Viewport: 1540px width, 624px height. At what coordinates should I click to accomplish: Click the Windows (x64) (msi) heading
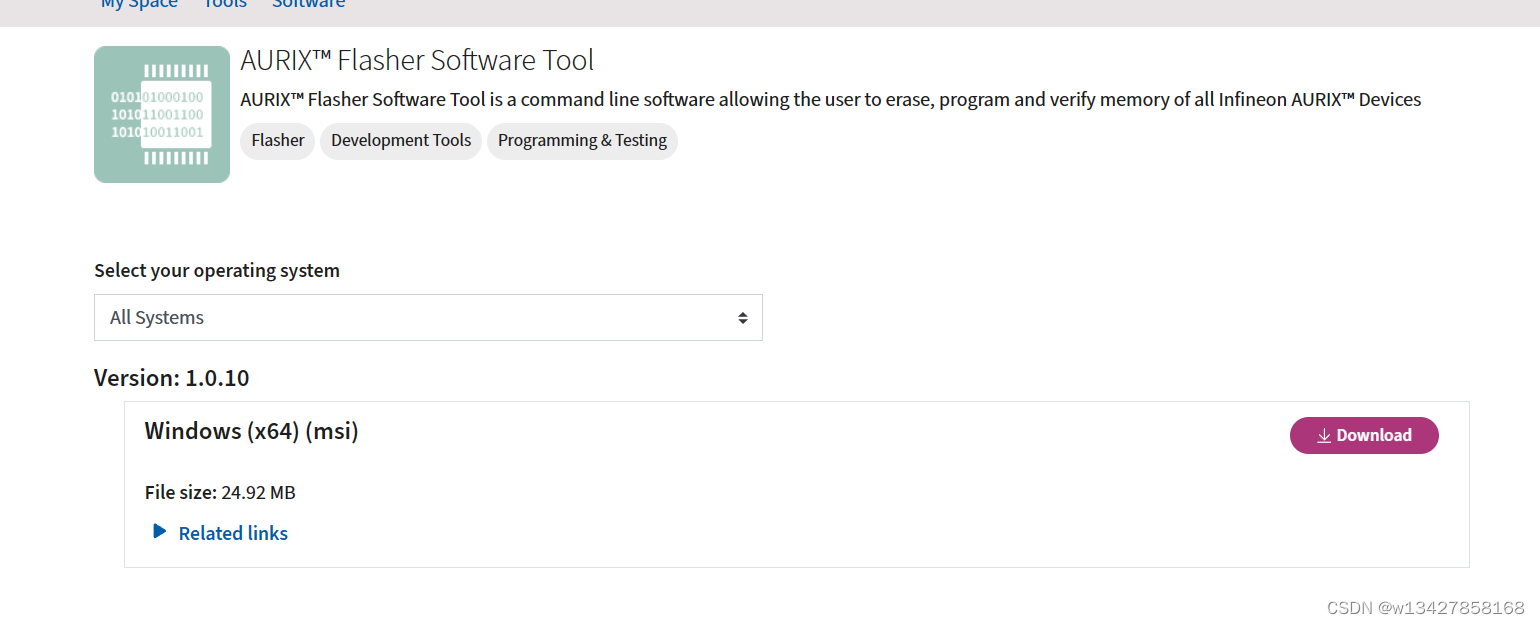(252, 431)
